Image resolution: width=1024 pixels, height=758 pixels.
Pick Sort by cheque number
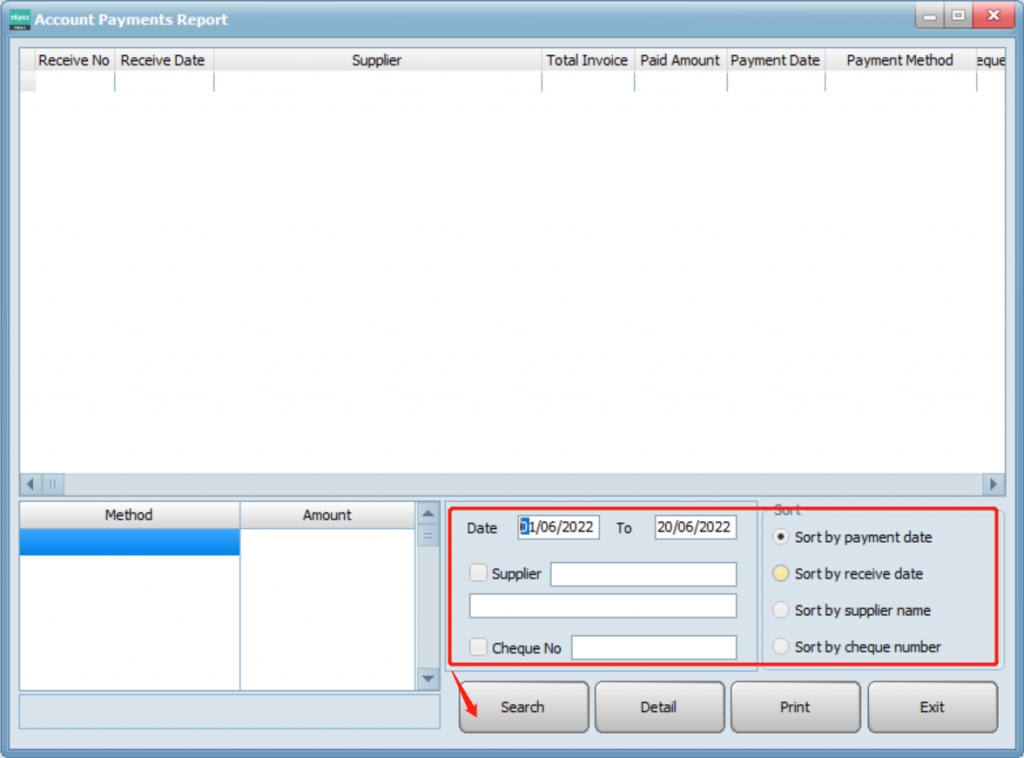coord(781,647)
